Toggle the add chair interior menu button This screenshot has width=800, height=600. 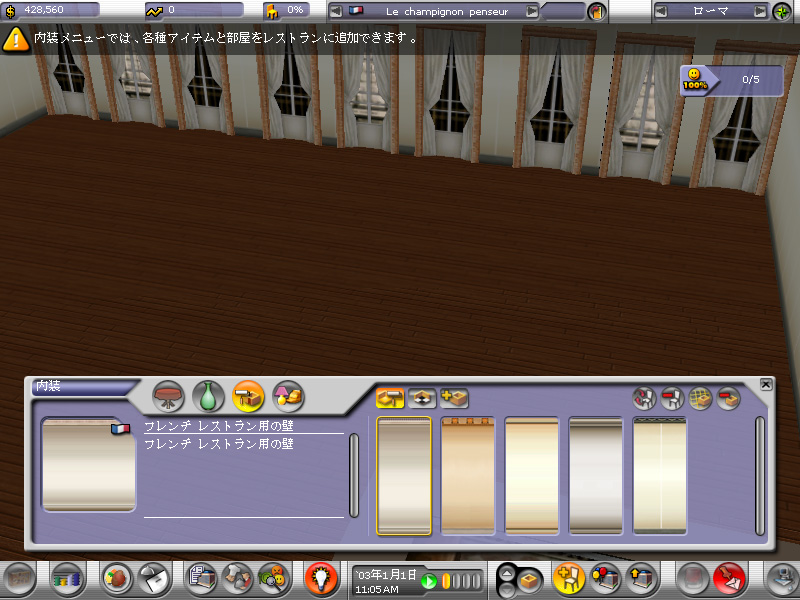568,579
